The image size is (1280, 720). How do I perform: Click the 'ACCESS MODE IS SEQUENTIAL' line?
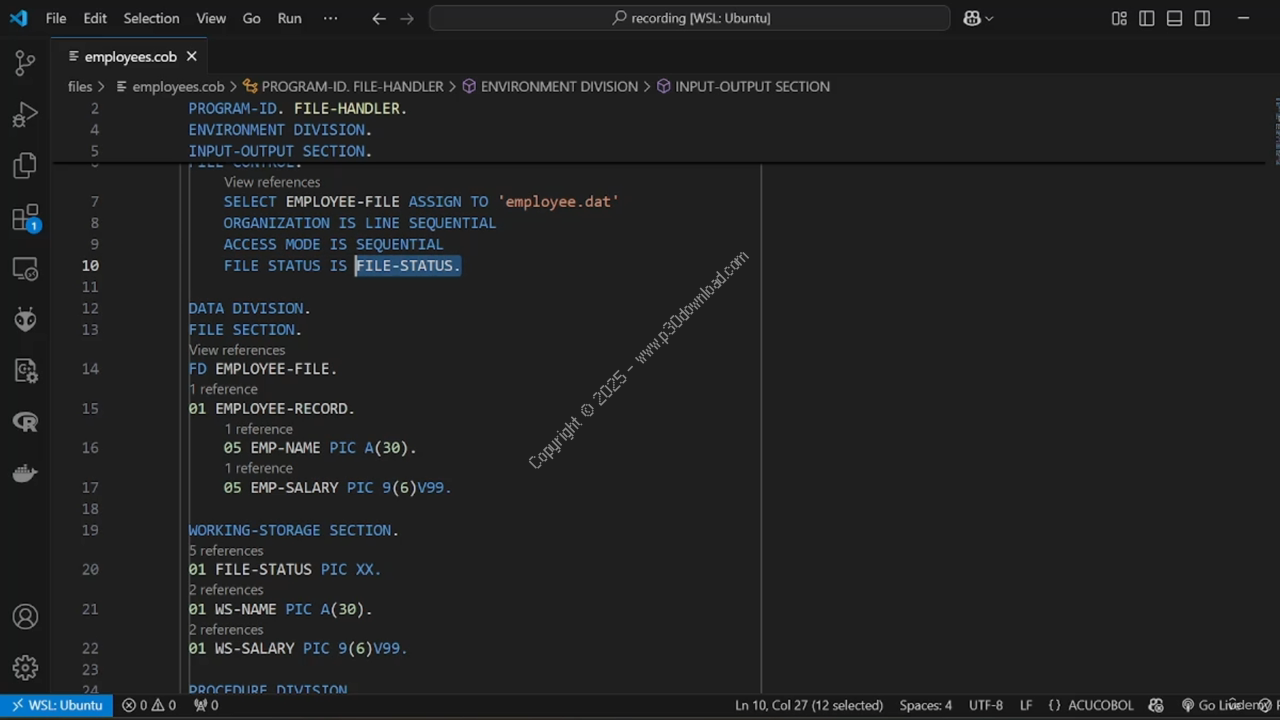[x=334, y=244]
